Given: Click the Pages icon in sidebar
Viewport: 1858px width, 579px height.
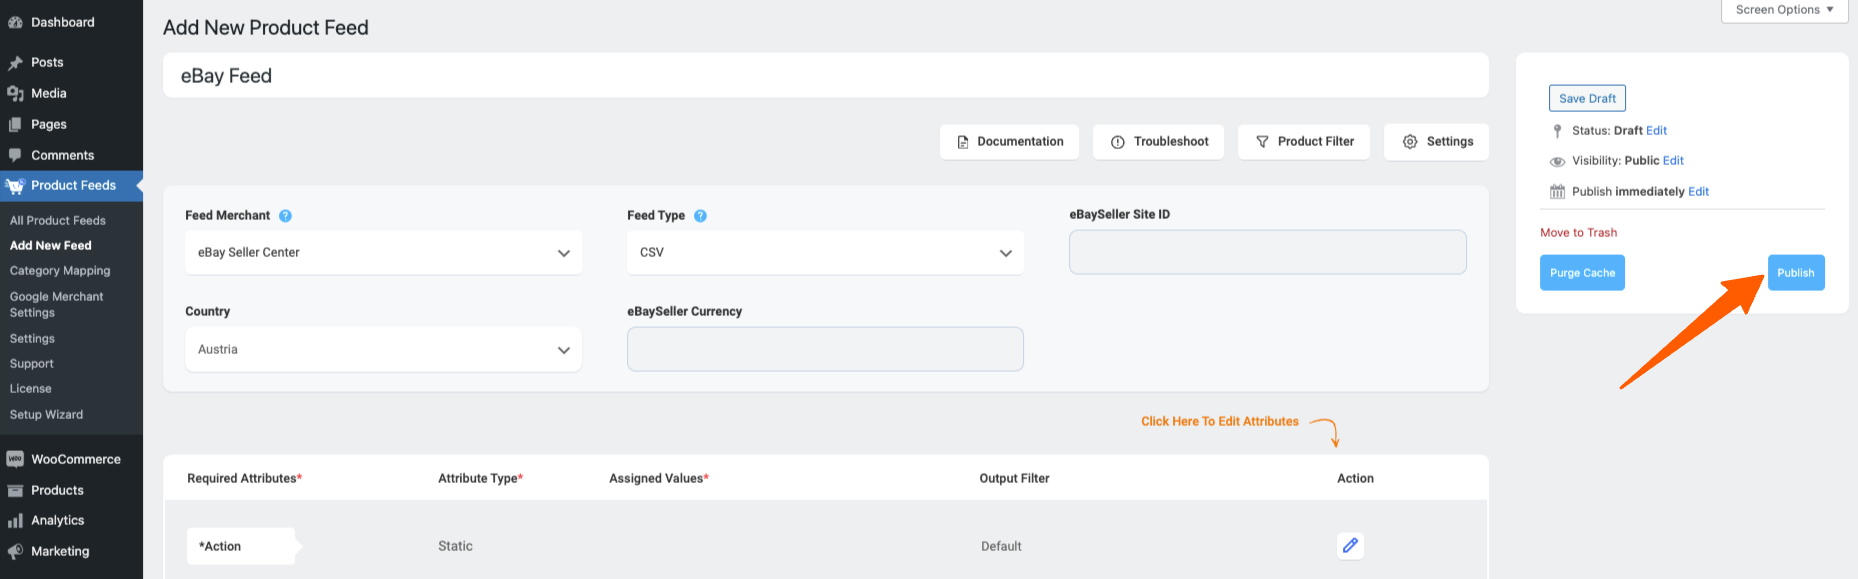Looking at the screenshot, I should (15, 125).
